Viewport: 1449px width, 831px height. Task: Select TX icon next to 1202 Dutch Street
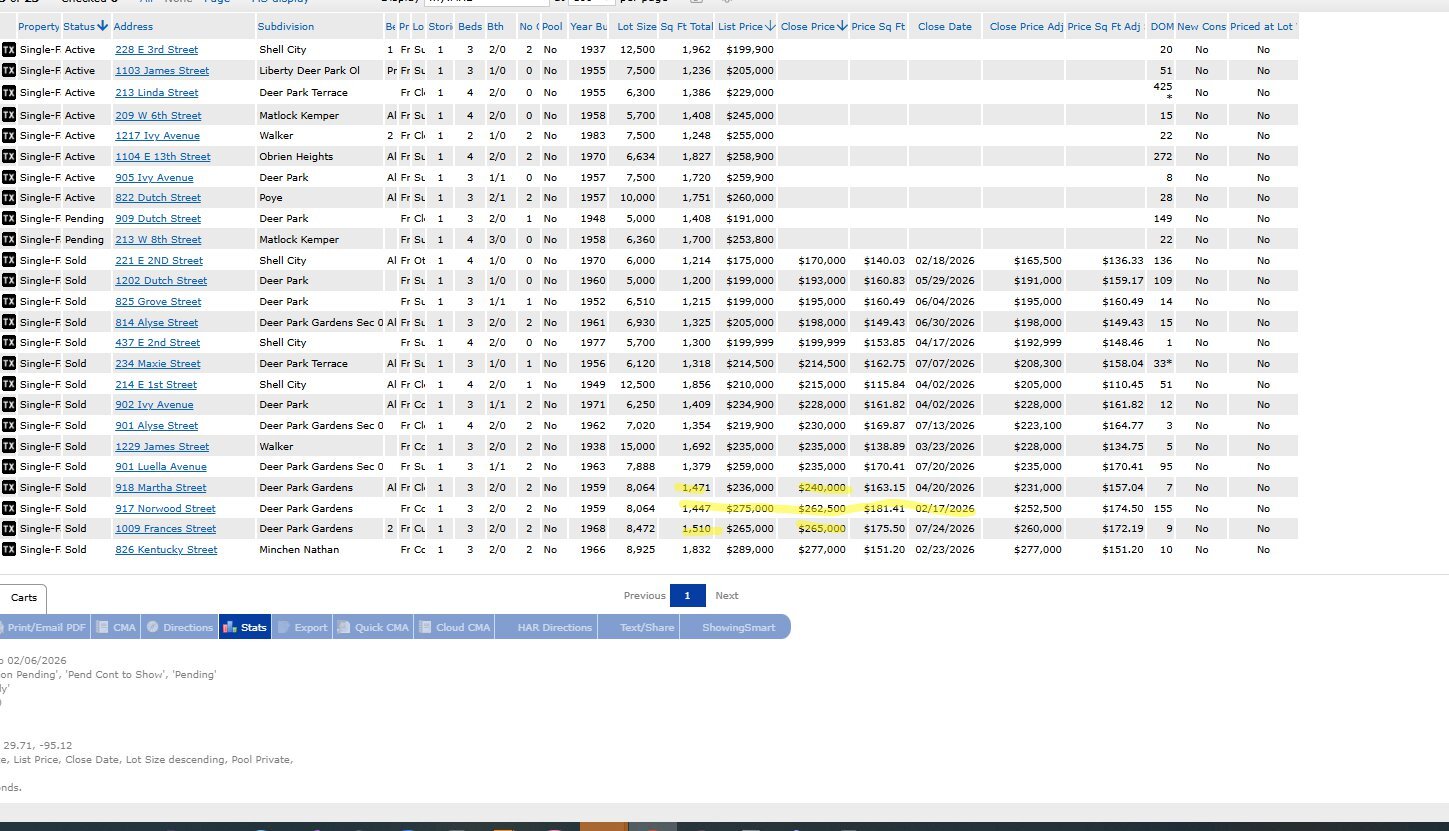pyautogui.click(x=9, y=280)
